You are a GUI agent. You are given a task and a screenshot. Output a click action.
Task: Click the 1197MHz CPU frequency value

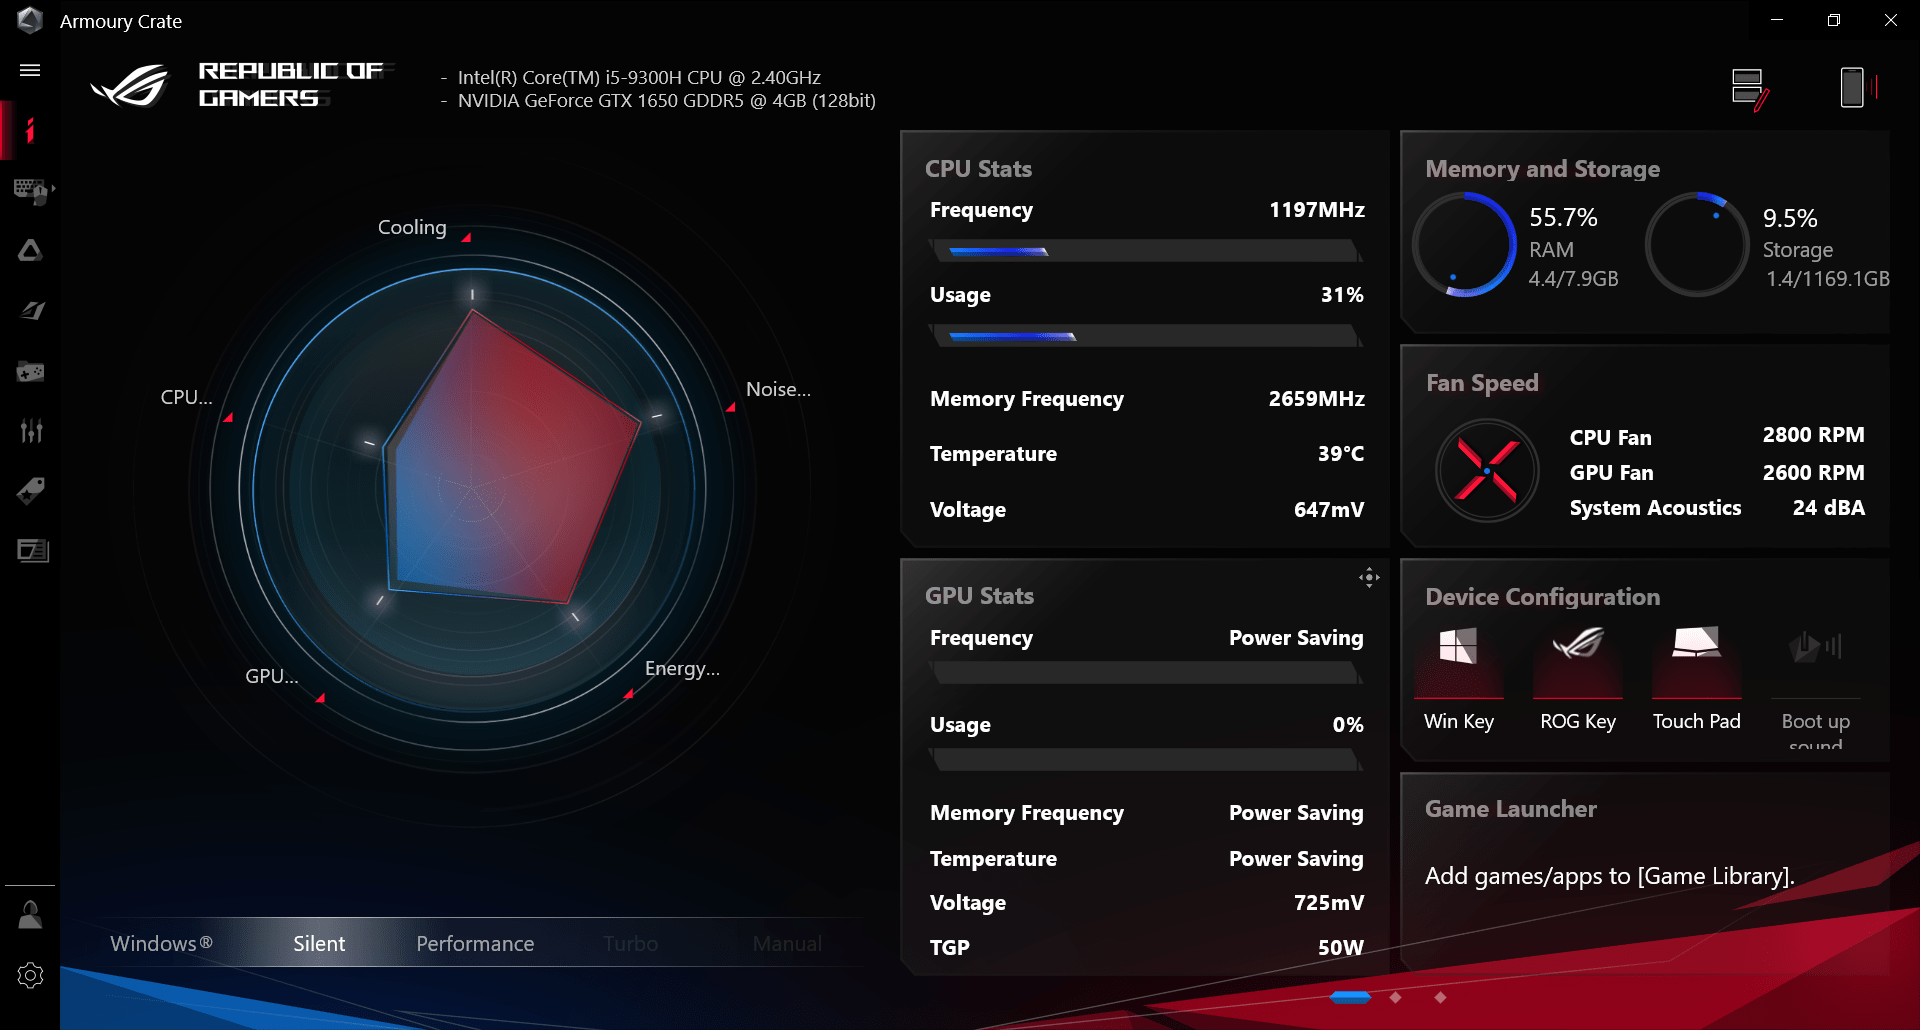[1316, 210]
